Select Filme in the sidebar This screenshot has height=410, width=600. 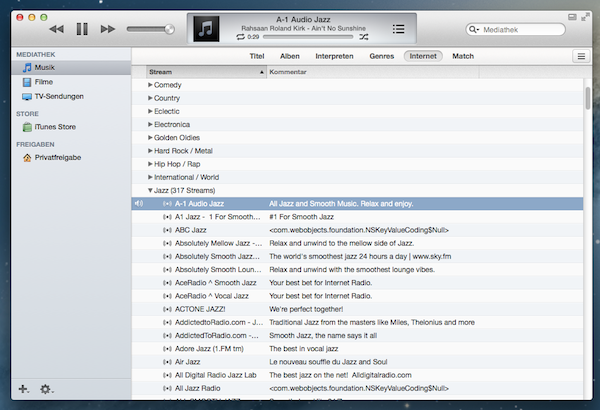coord(71,82)
